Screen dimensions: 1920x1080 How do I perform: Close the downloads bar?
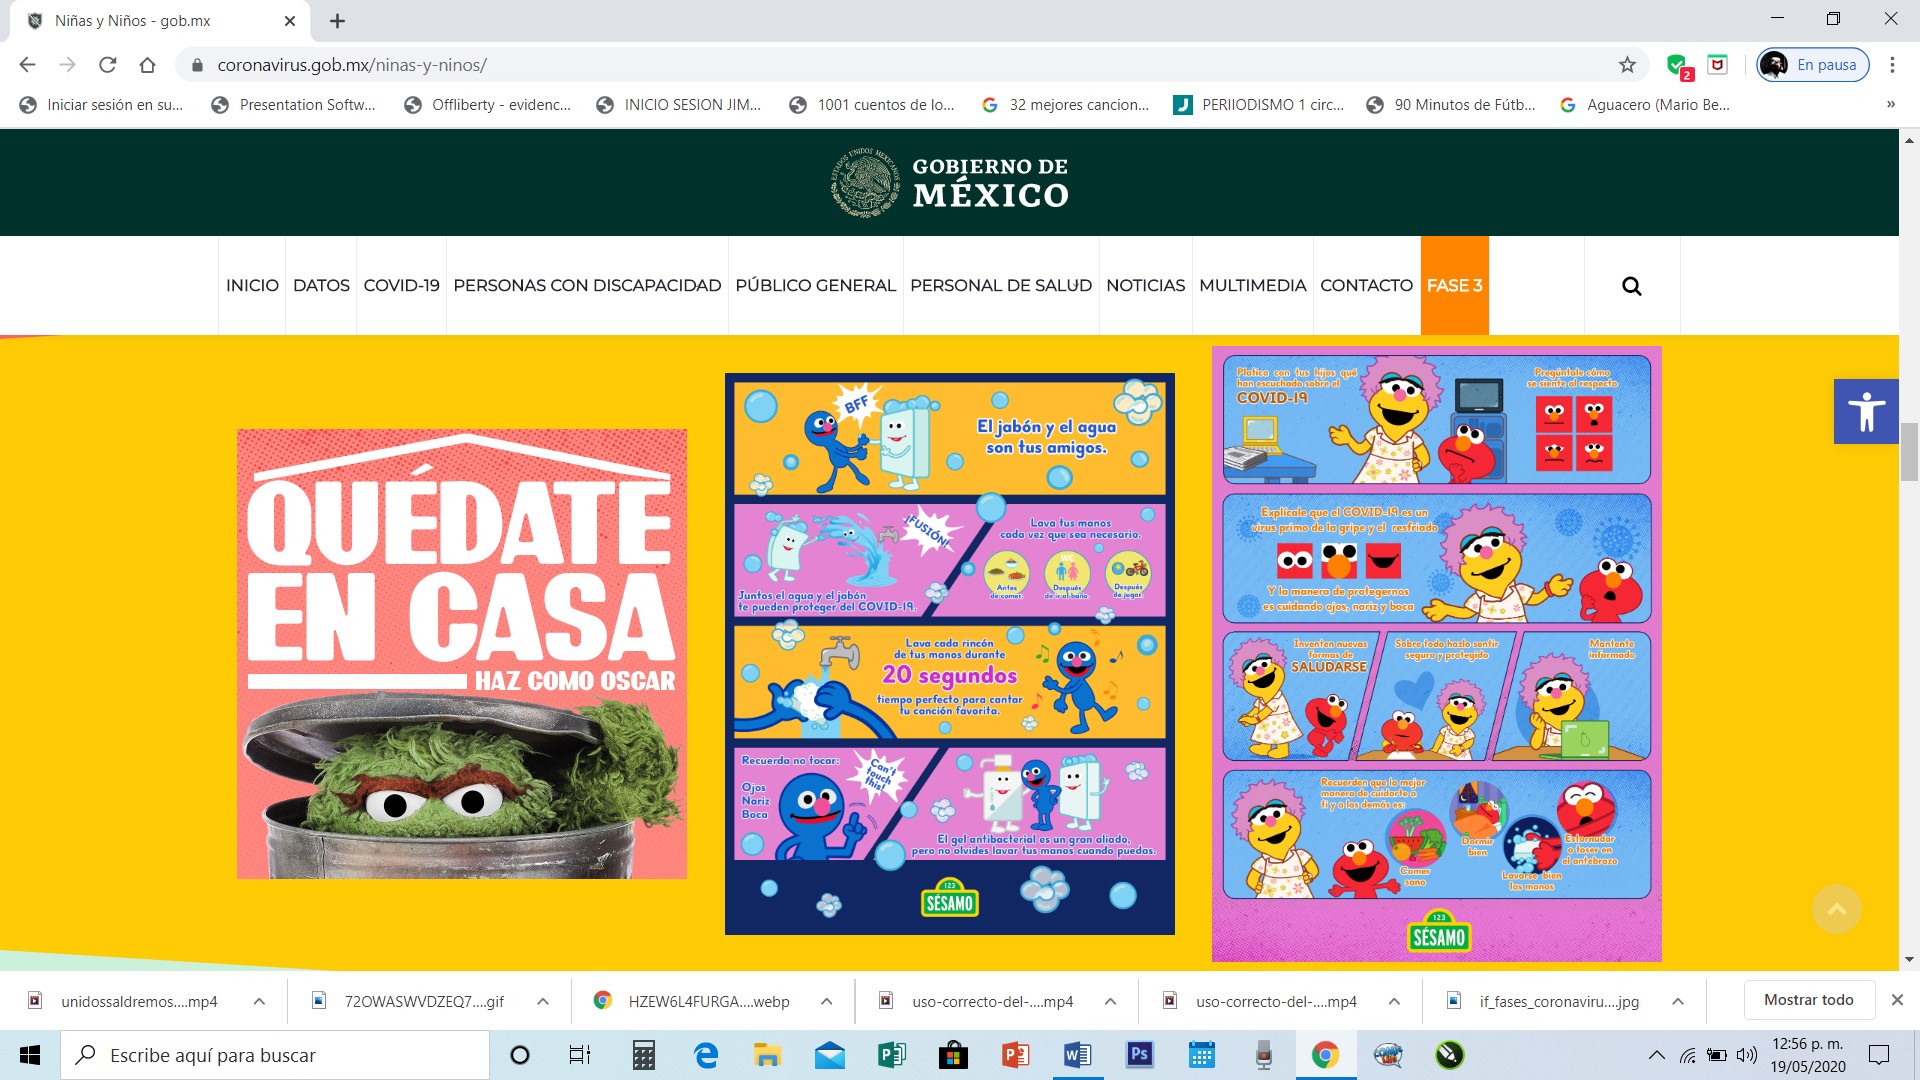pos(1897,1000)
